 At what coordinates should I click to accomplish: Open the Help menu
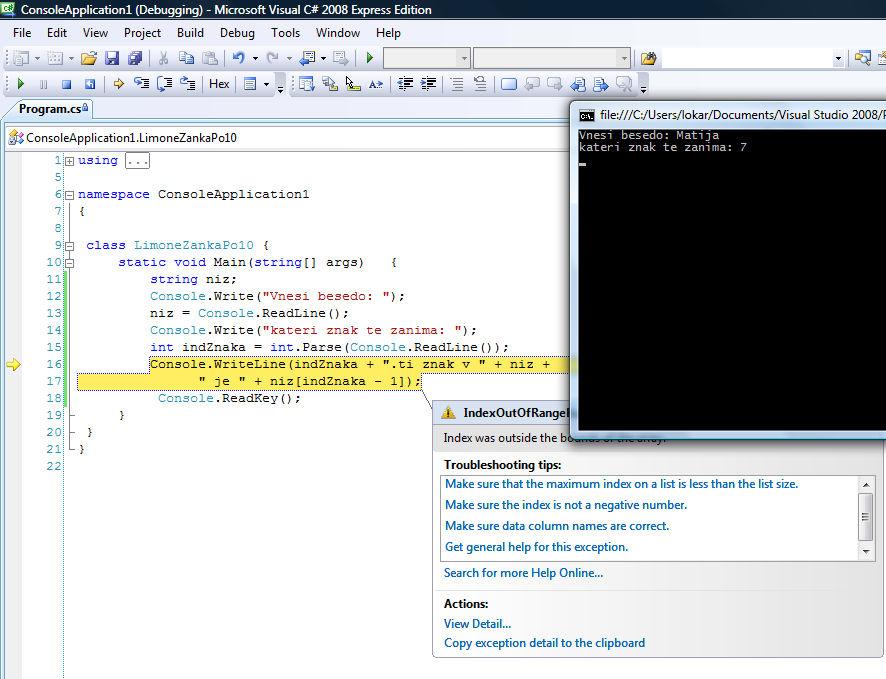click(388, 33)
